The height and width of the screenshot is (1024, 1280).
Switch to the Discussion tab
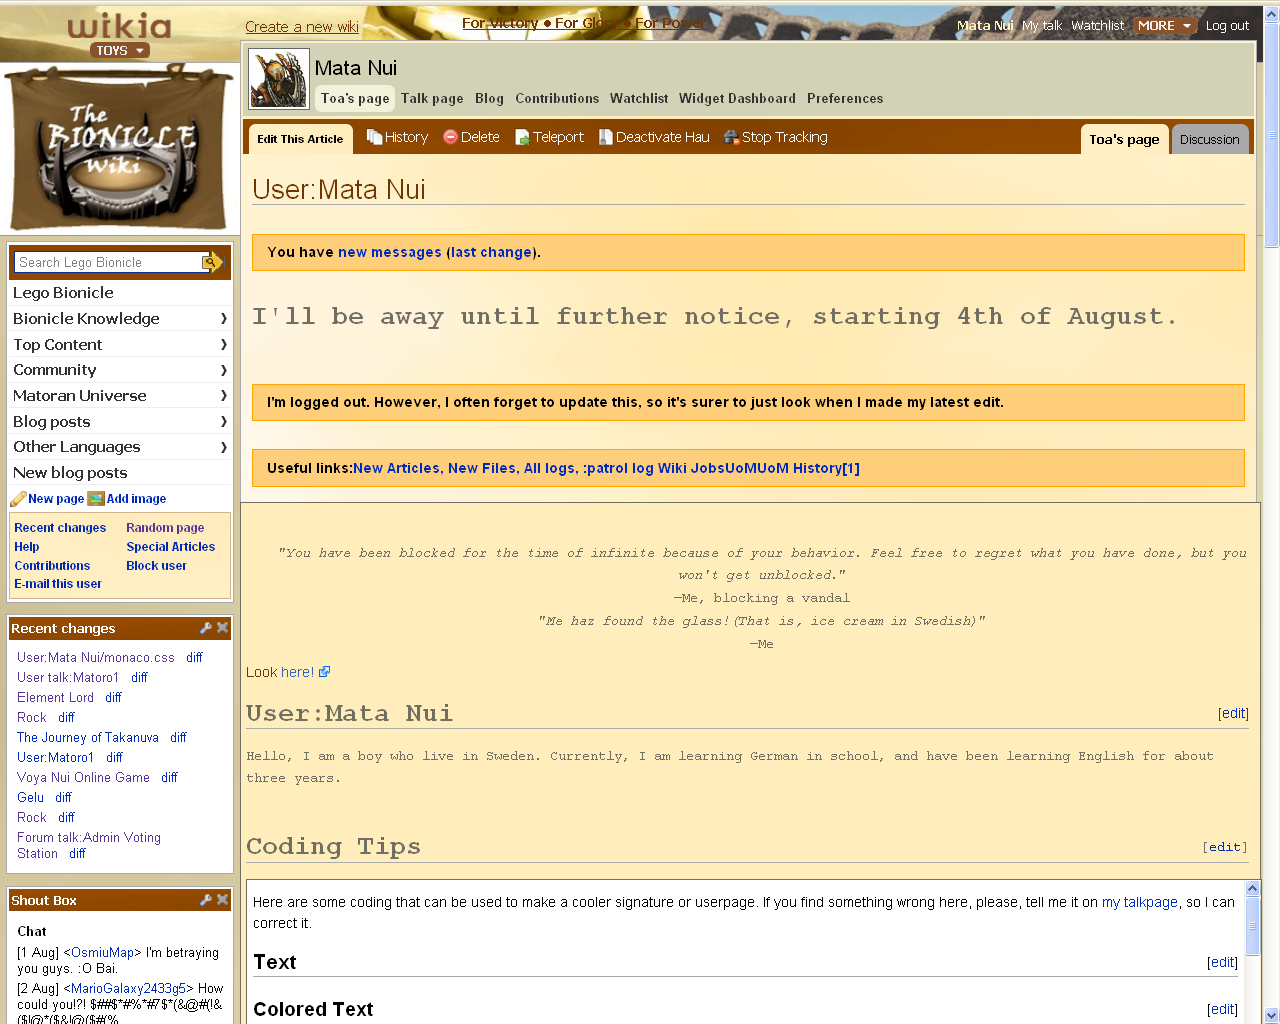pyautogui.click(x=1209, y=140)
